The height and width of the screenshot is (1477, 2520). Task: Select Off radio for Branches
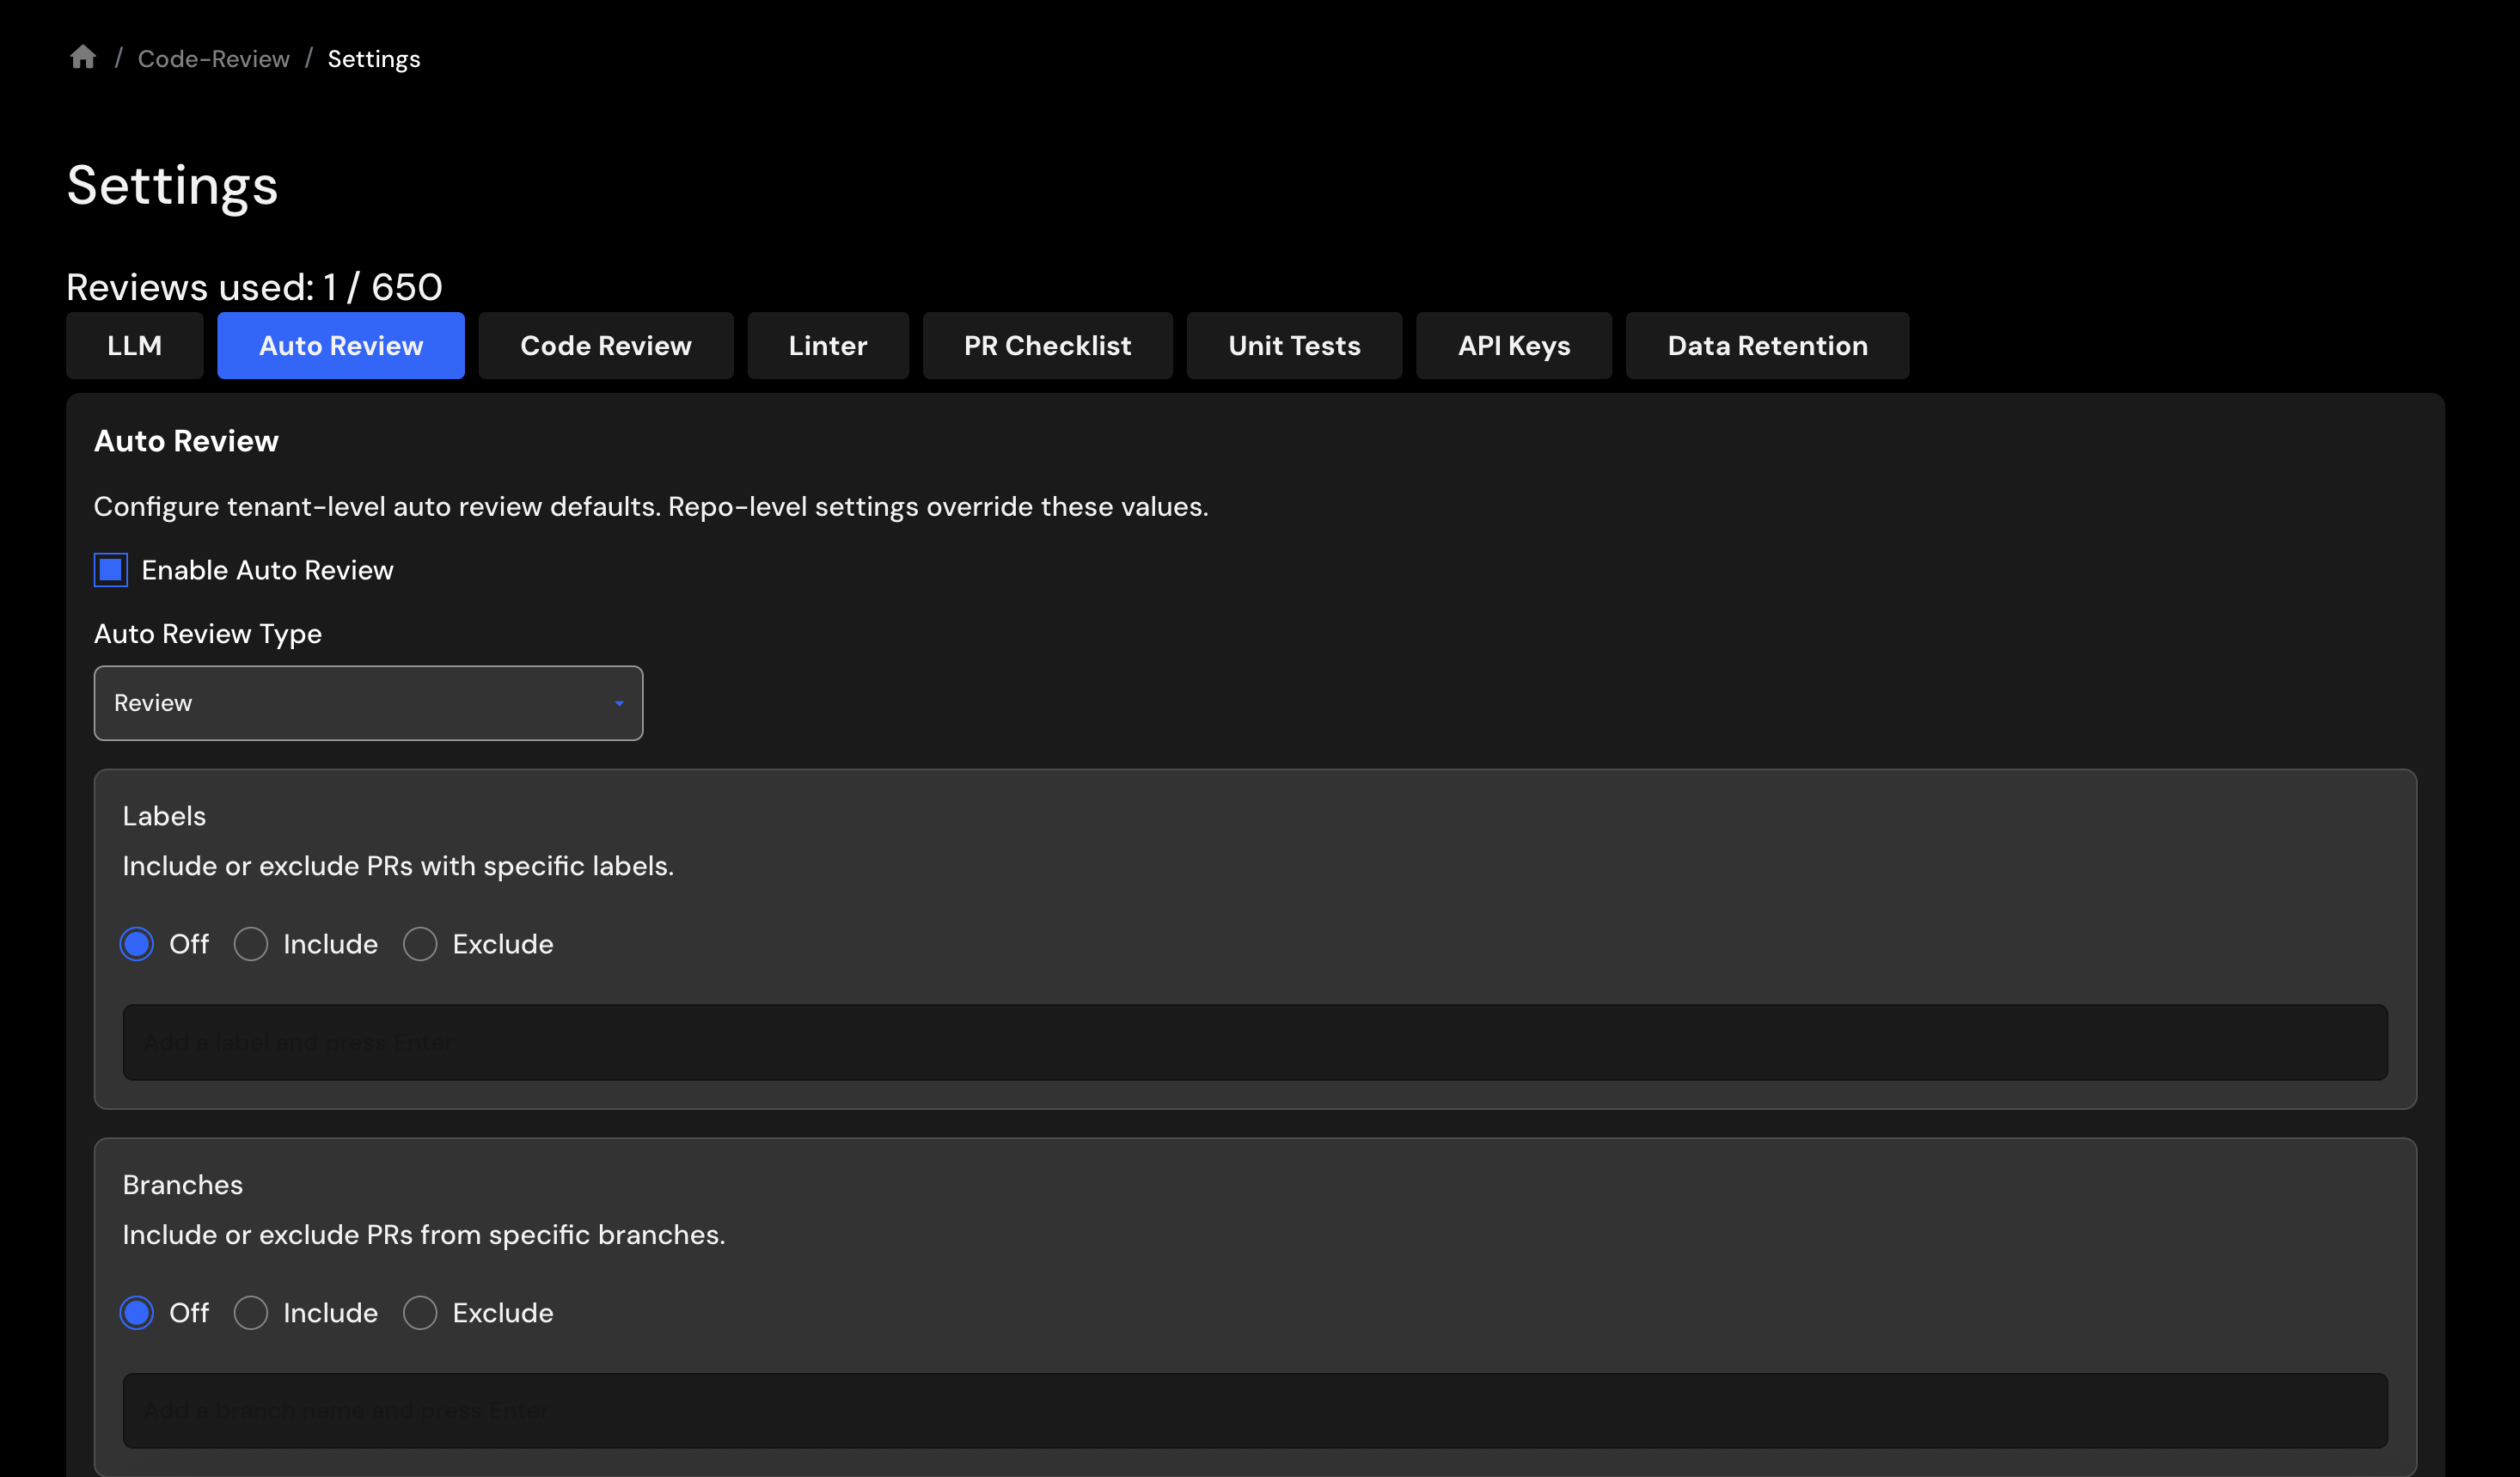pos(137,1313)
